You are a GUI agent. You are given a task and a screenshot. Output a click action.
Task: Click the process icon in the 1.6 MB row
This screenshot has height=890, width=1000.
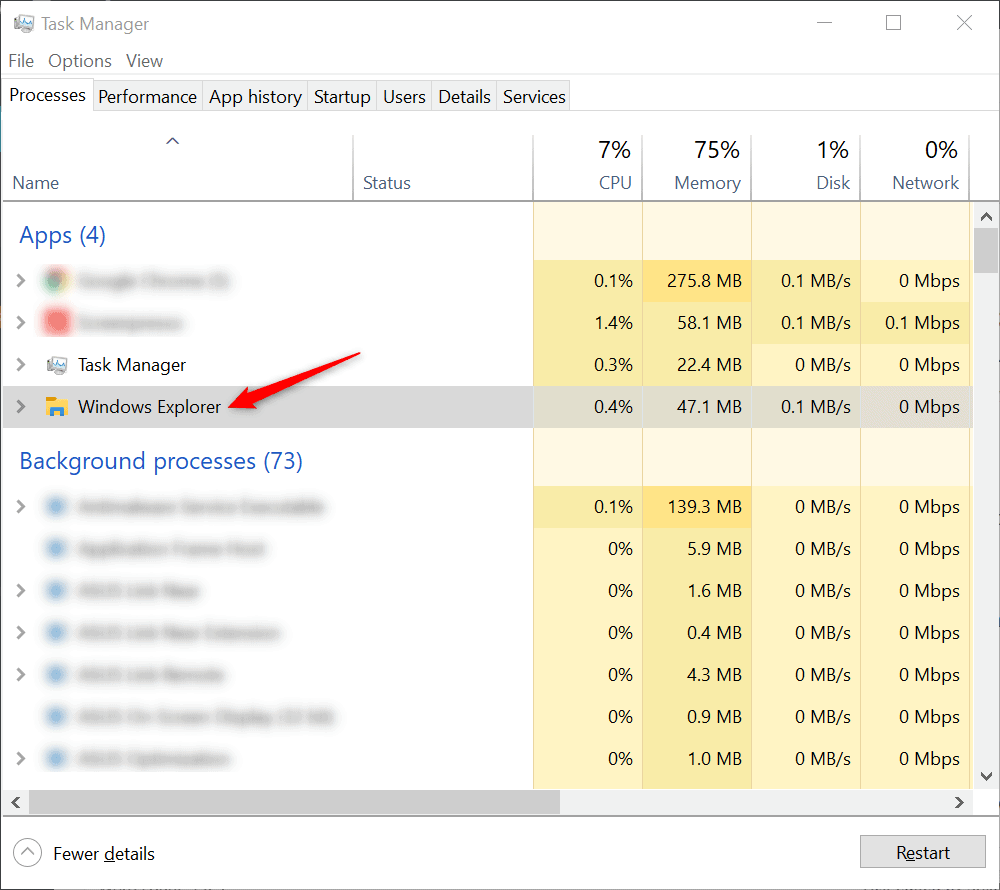pyautogui.click(x=56, y=591)
